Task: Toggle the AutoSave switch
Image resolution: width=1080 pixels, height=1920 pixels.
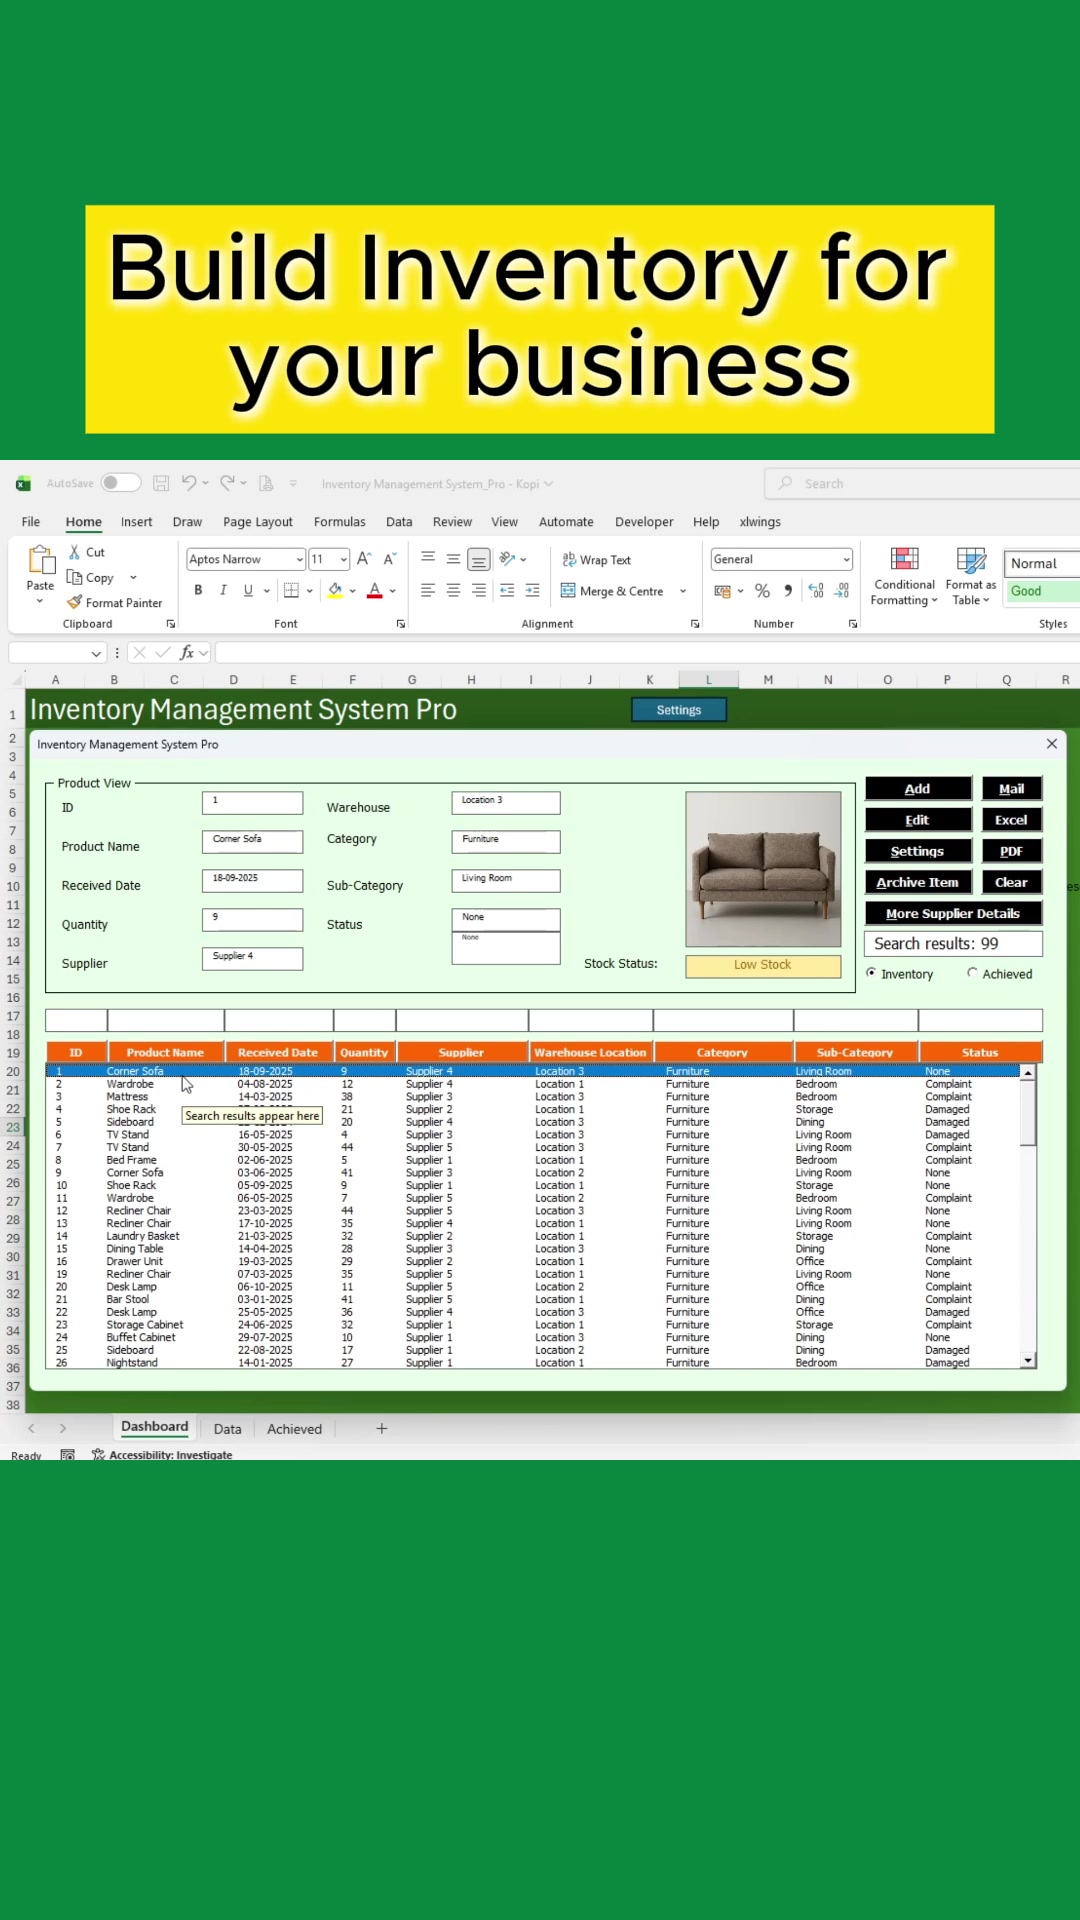Action: pyautogui.click(x=121, y=483)
